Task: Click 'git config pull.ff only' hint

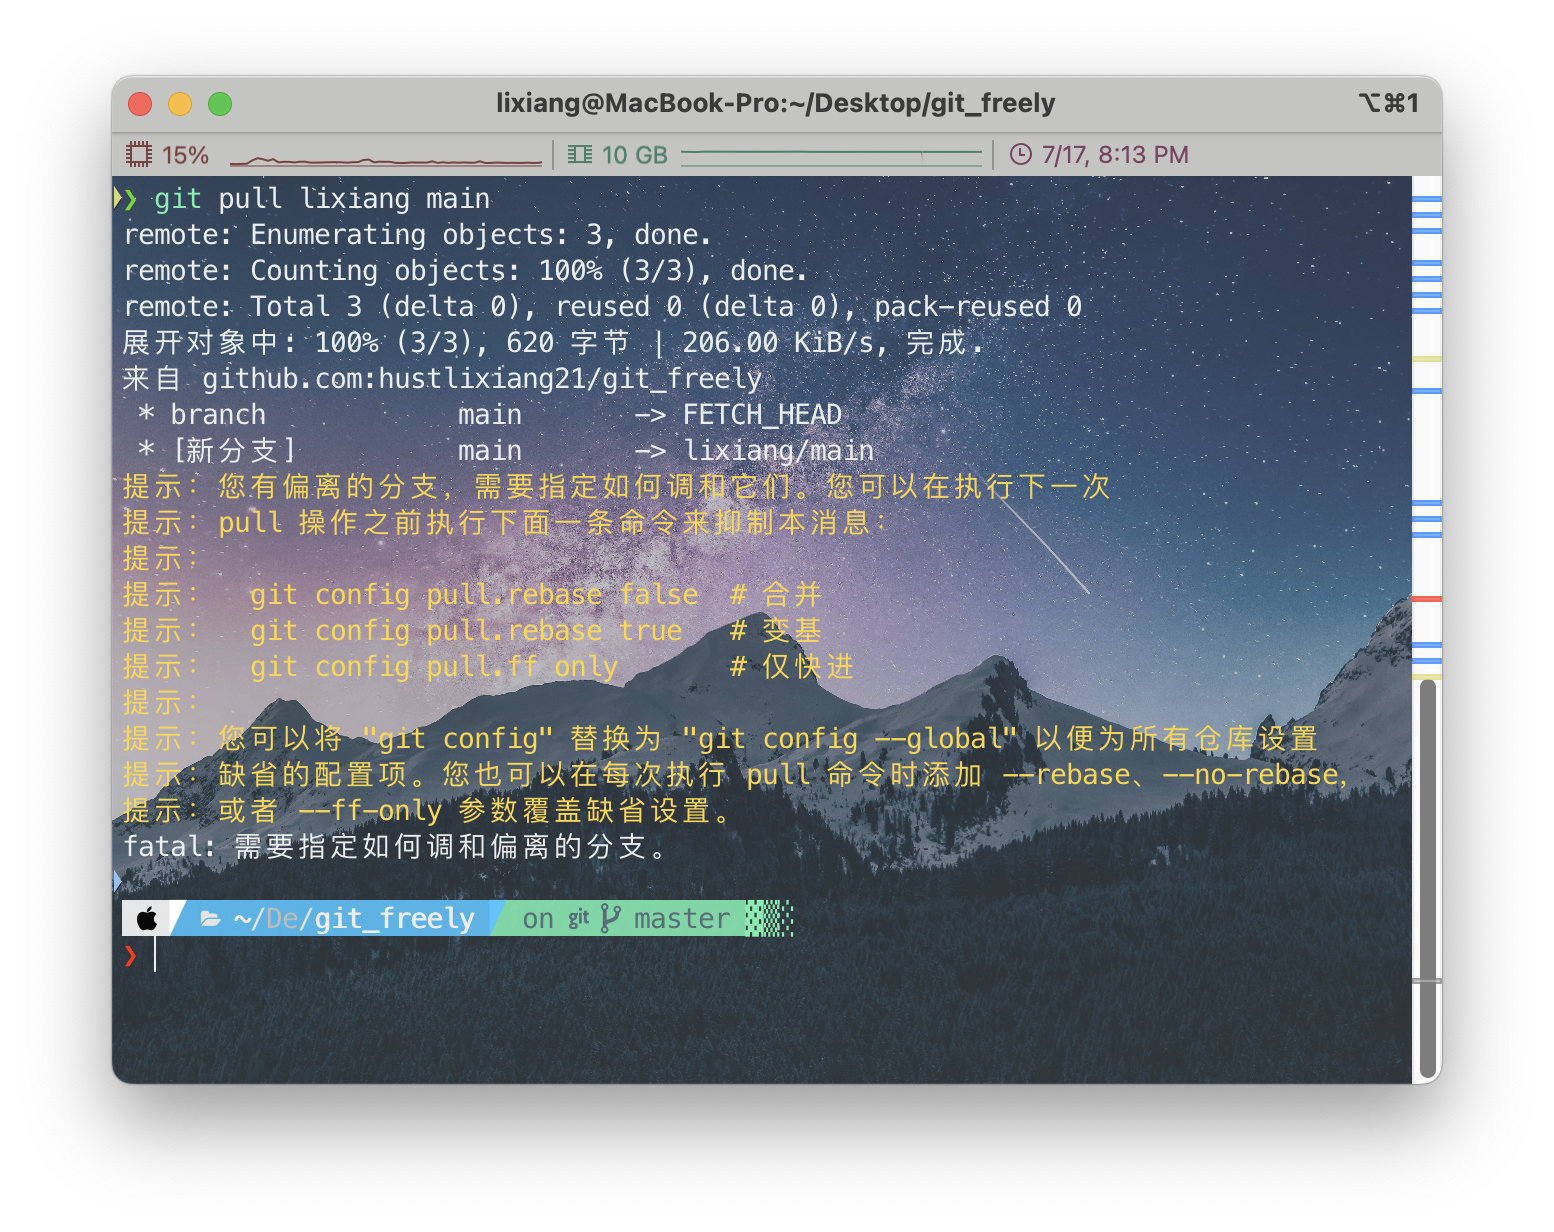Action: click(x=434, y=666)
